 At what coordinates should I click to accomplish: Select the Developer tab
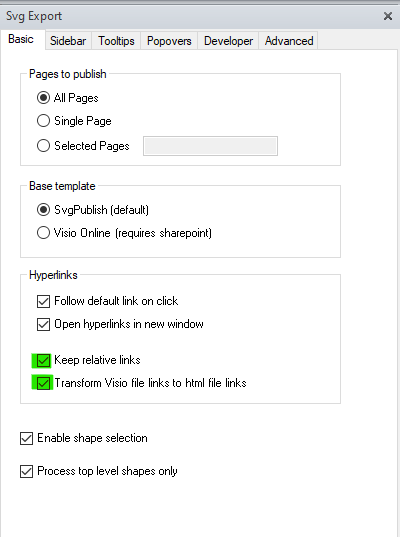(x=228, y=41)
